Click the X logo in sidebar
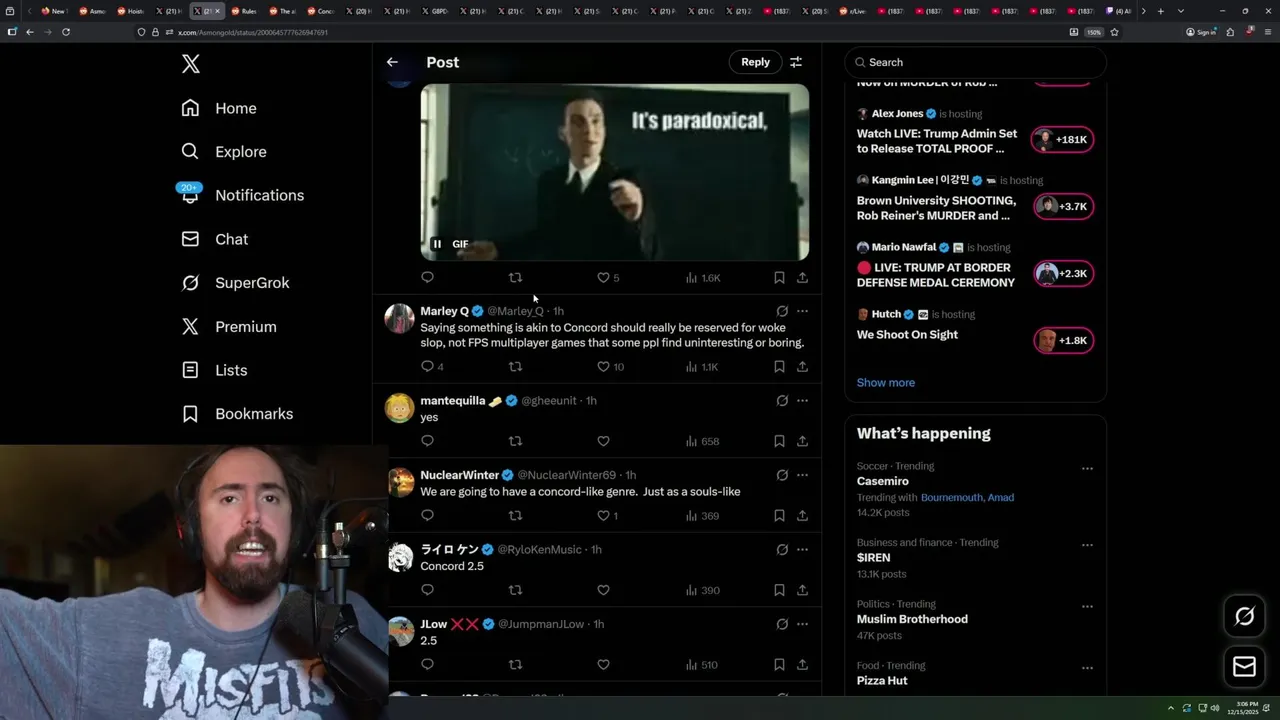Image resolution: width=1280 pixels, height=720 pixels. coord(191,64)
